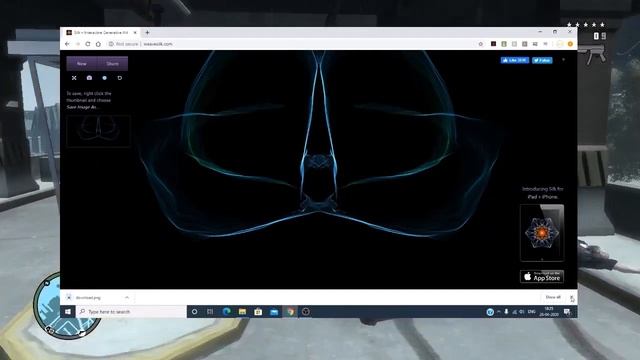Click the green extension icon in the toolbar

pos(504,44)
